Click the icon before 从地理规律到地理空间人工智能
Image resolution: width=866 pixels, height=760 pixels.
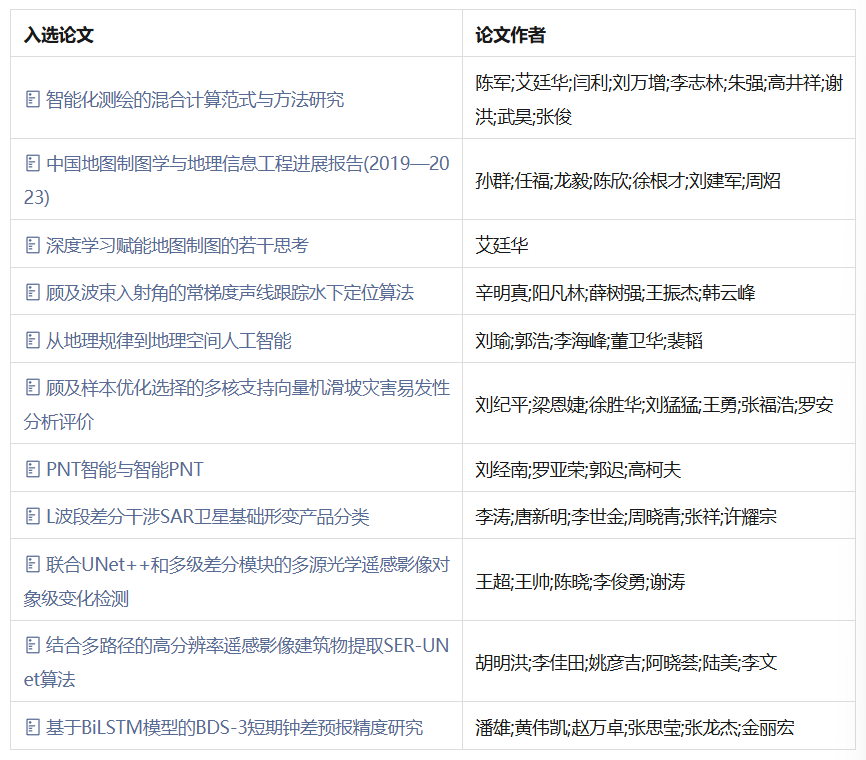32,341
